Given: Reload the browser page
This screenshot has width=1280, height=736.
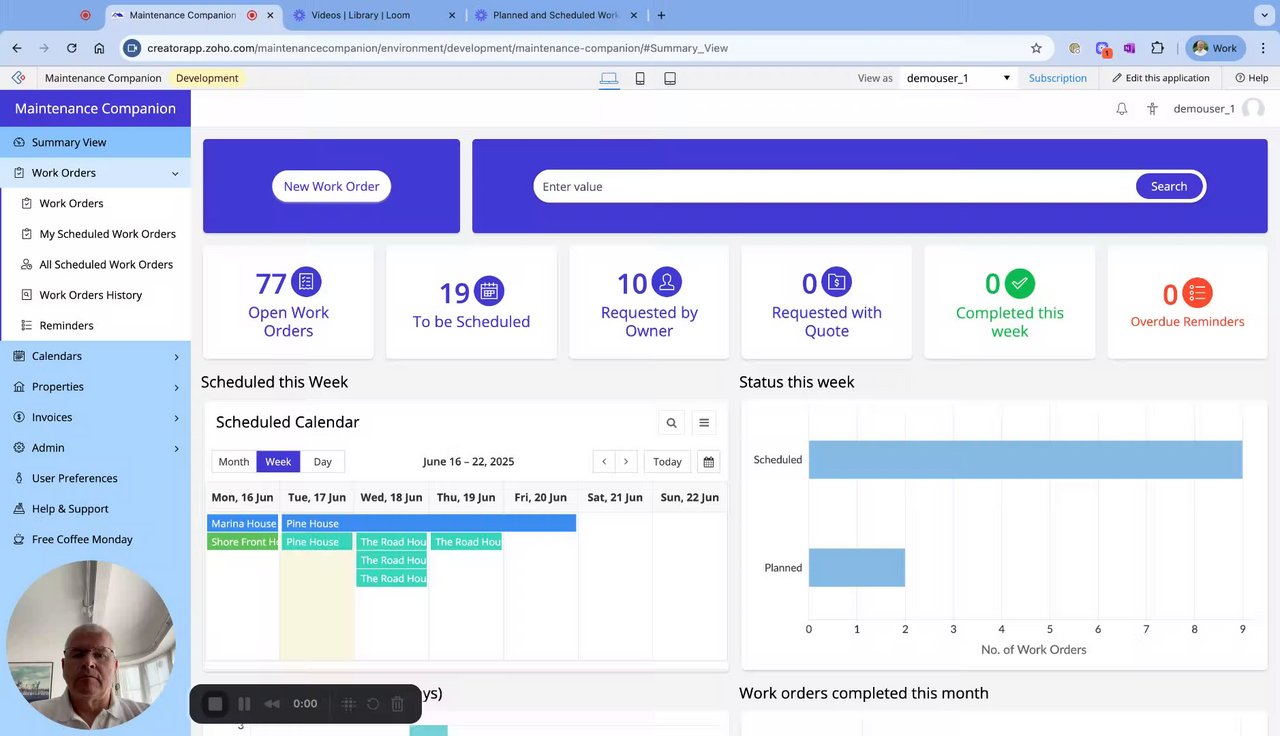Looking at the screenshot, I should point(72,48).
